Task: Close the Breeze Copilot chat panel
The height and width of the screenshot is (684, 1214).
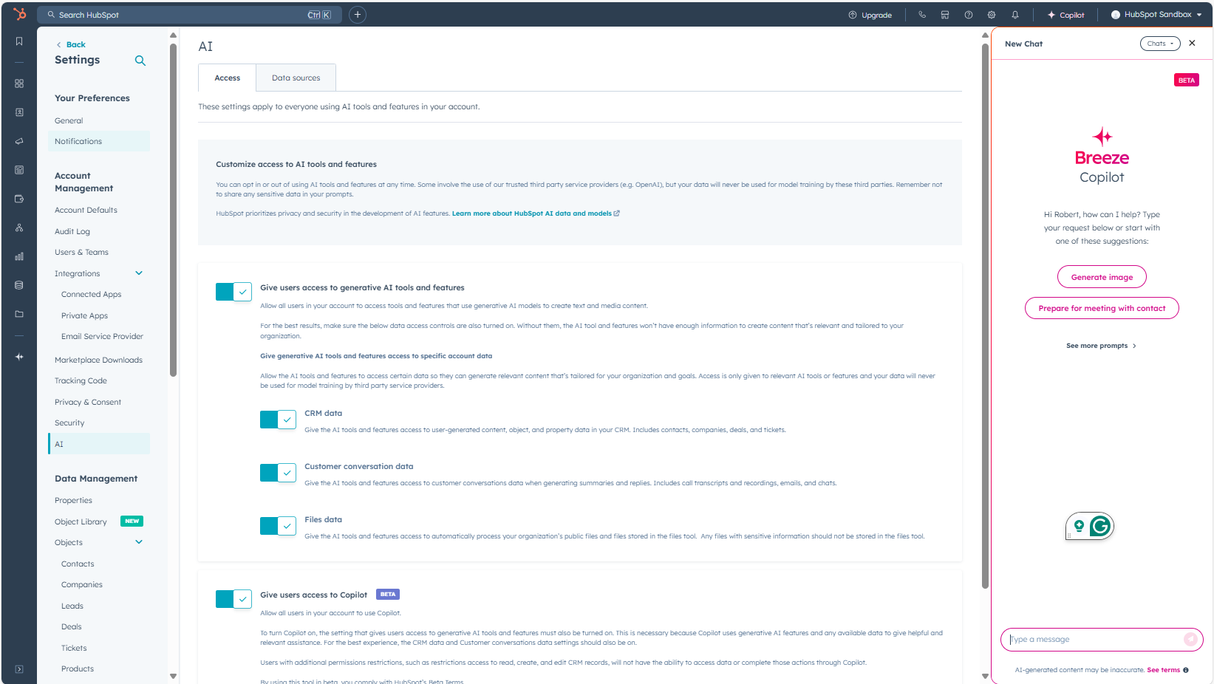Action: pos(1192,44)
